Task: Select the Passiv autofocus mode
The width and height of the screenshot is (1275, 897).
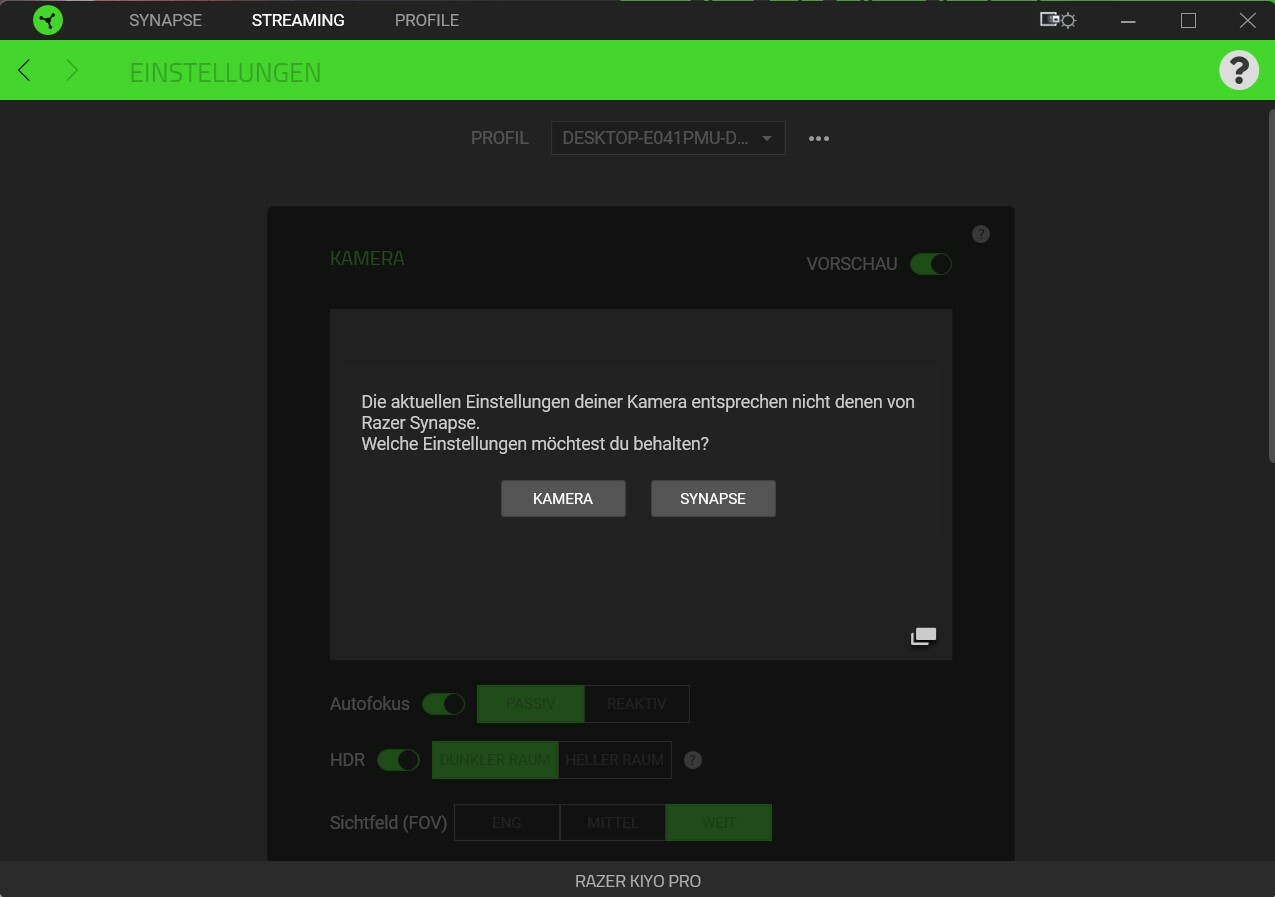Action: tap(531, 704)
